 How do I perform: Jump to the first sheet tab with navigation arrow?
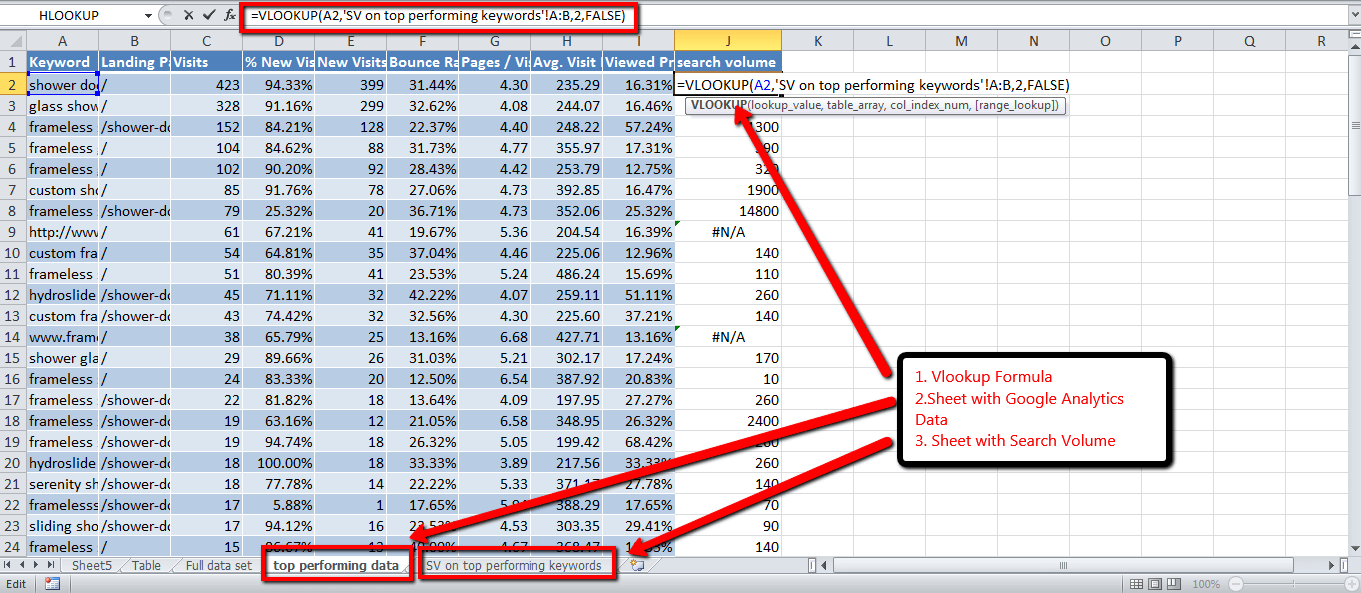[9, 566]
